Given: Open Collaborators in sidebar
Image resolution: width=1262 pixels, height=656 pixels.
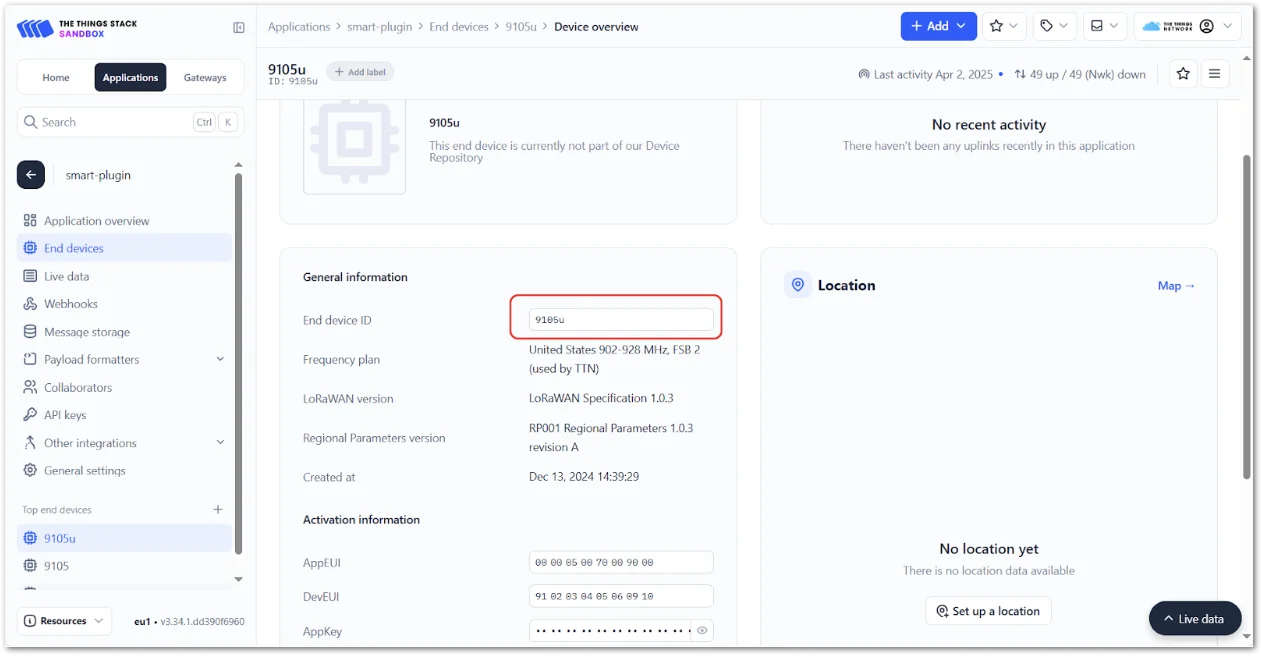Looking at the screenshot, I should click(x=124, y=387).
